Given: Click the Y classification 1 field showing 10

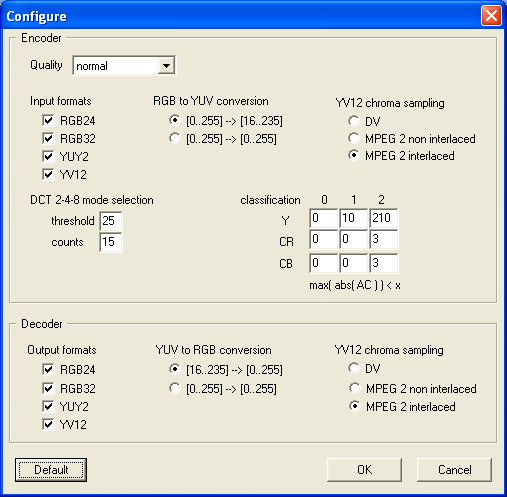Looking at the screenshot, I should [353, 218].
